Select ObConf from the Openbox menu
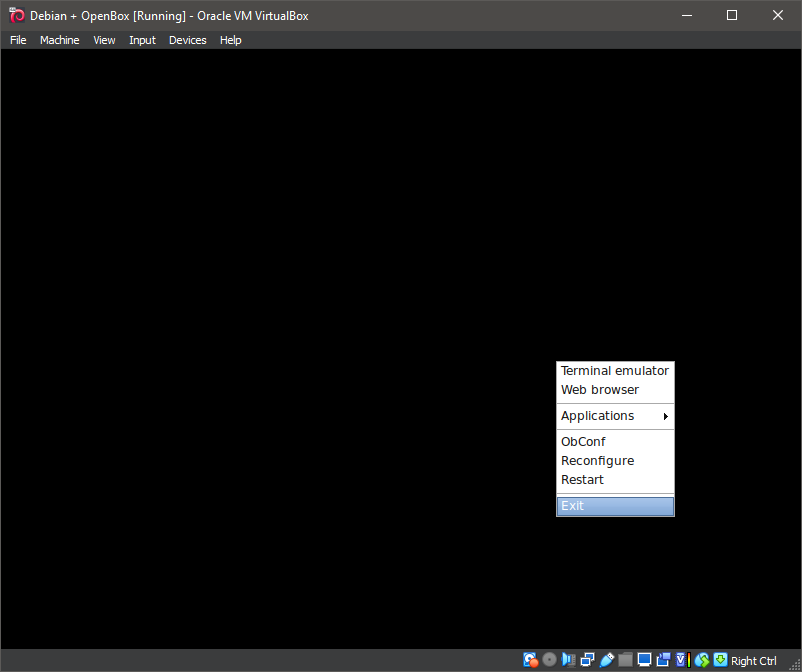The width and height of the screenshot is (802, 672). click(x=583, y=441)
